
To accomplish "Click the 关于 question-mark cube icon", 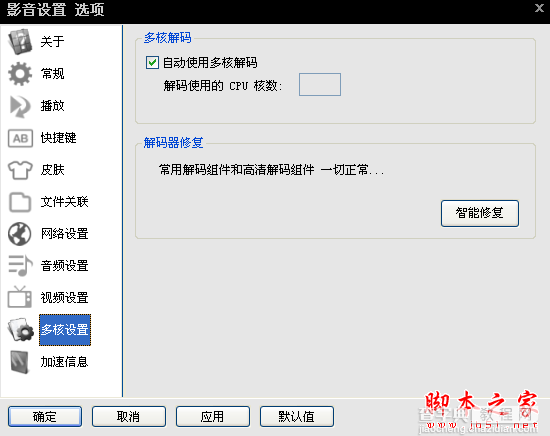I will pyautogui.click(x=20, y=41).
